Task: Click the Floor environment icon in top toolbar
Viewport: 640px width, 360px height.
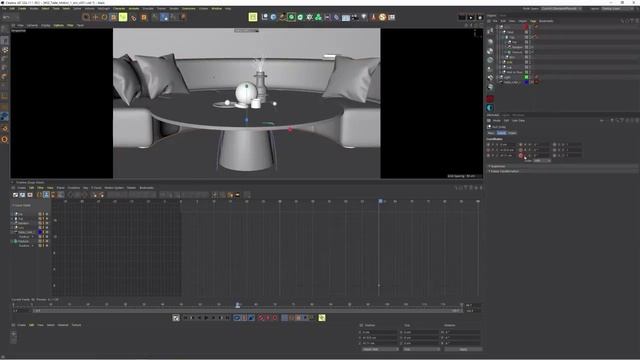Action: (x=346, y=17)
